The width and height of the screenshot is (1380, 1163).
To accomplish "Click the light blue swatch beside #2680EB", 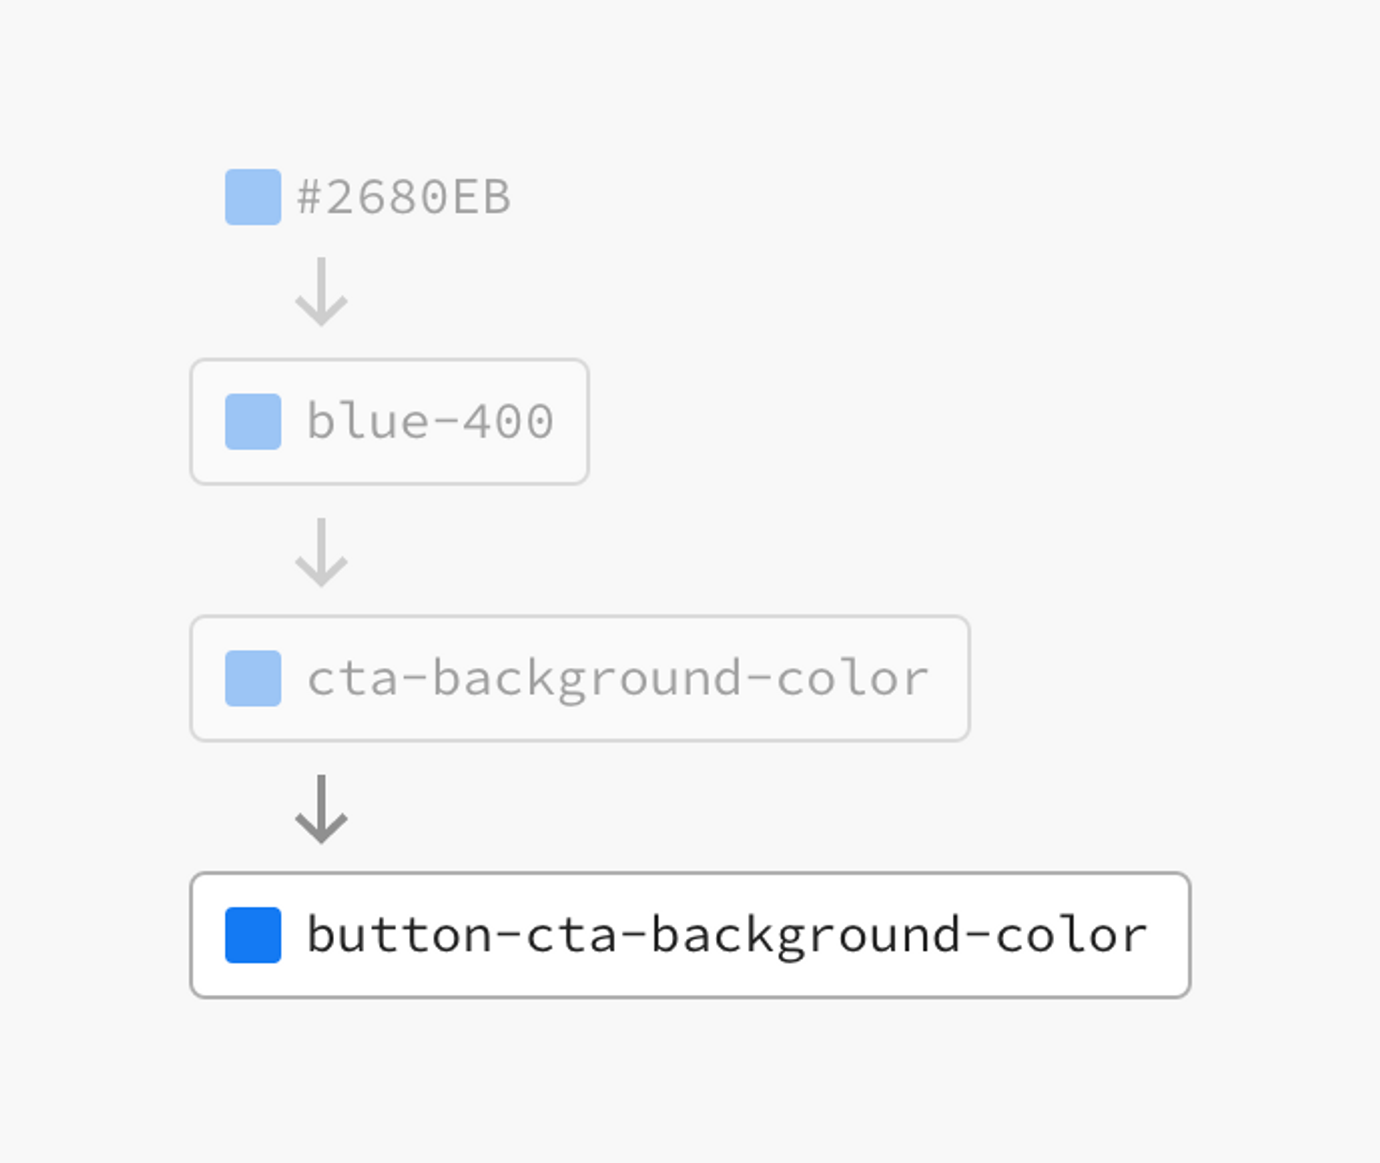I will click(x=253, y=197).
